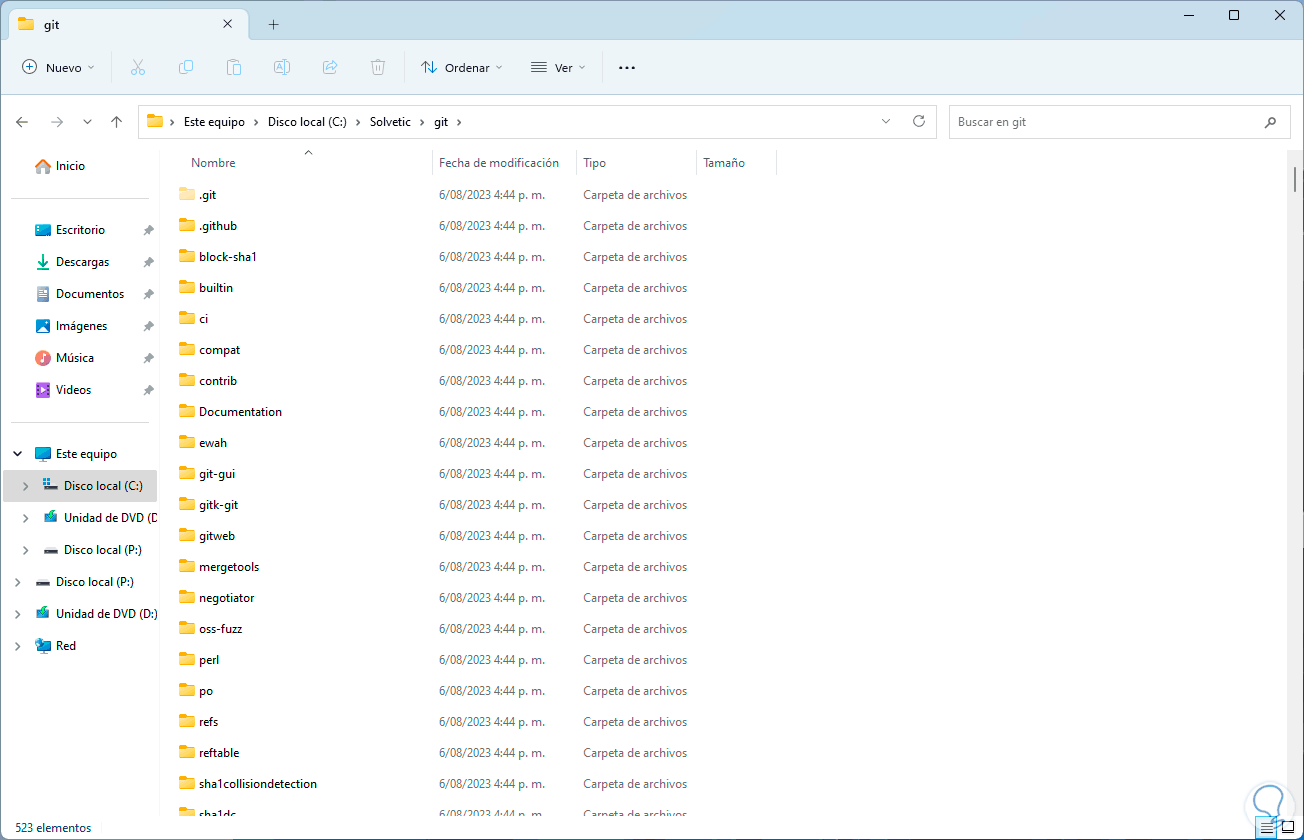Select the Documentation folder
1304x840 pixels.
[240, 412]
